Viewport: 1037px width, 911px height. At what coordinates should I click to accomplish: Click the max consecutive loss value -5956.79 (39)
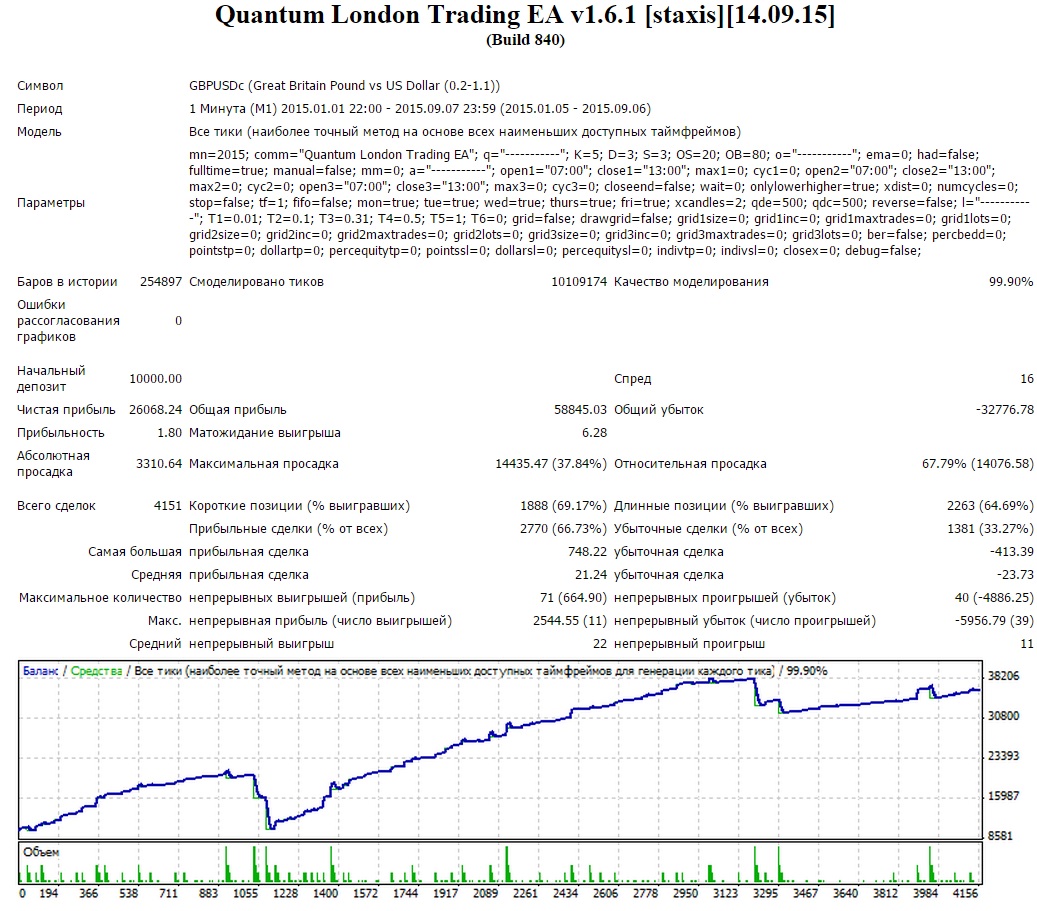point(994,621)
